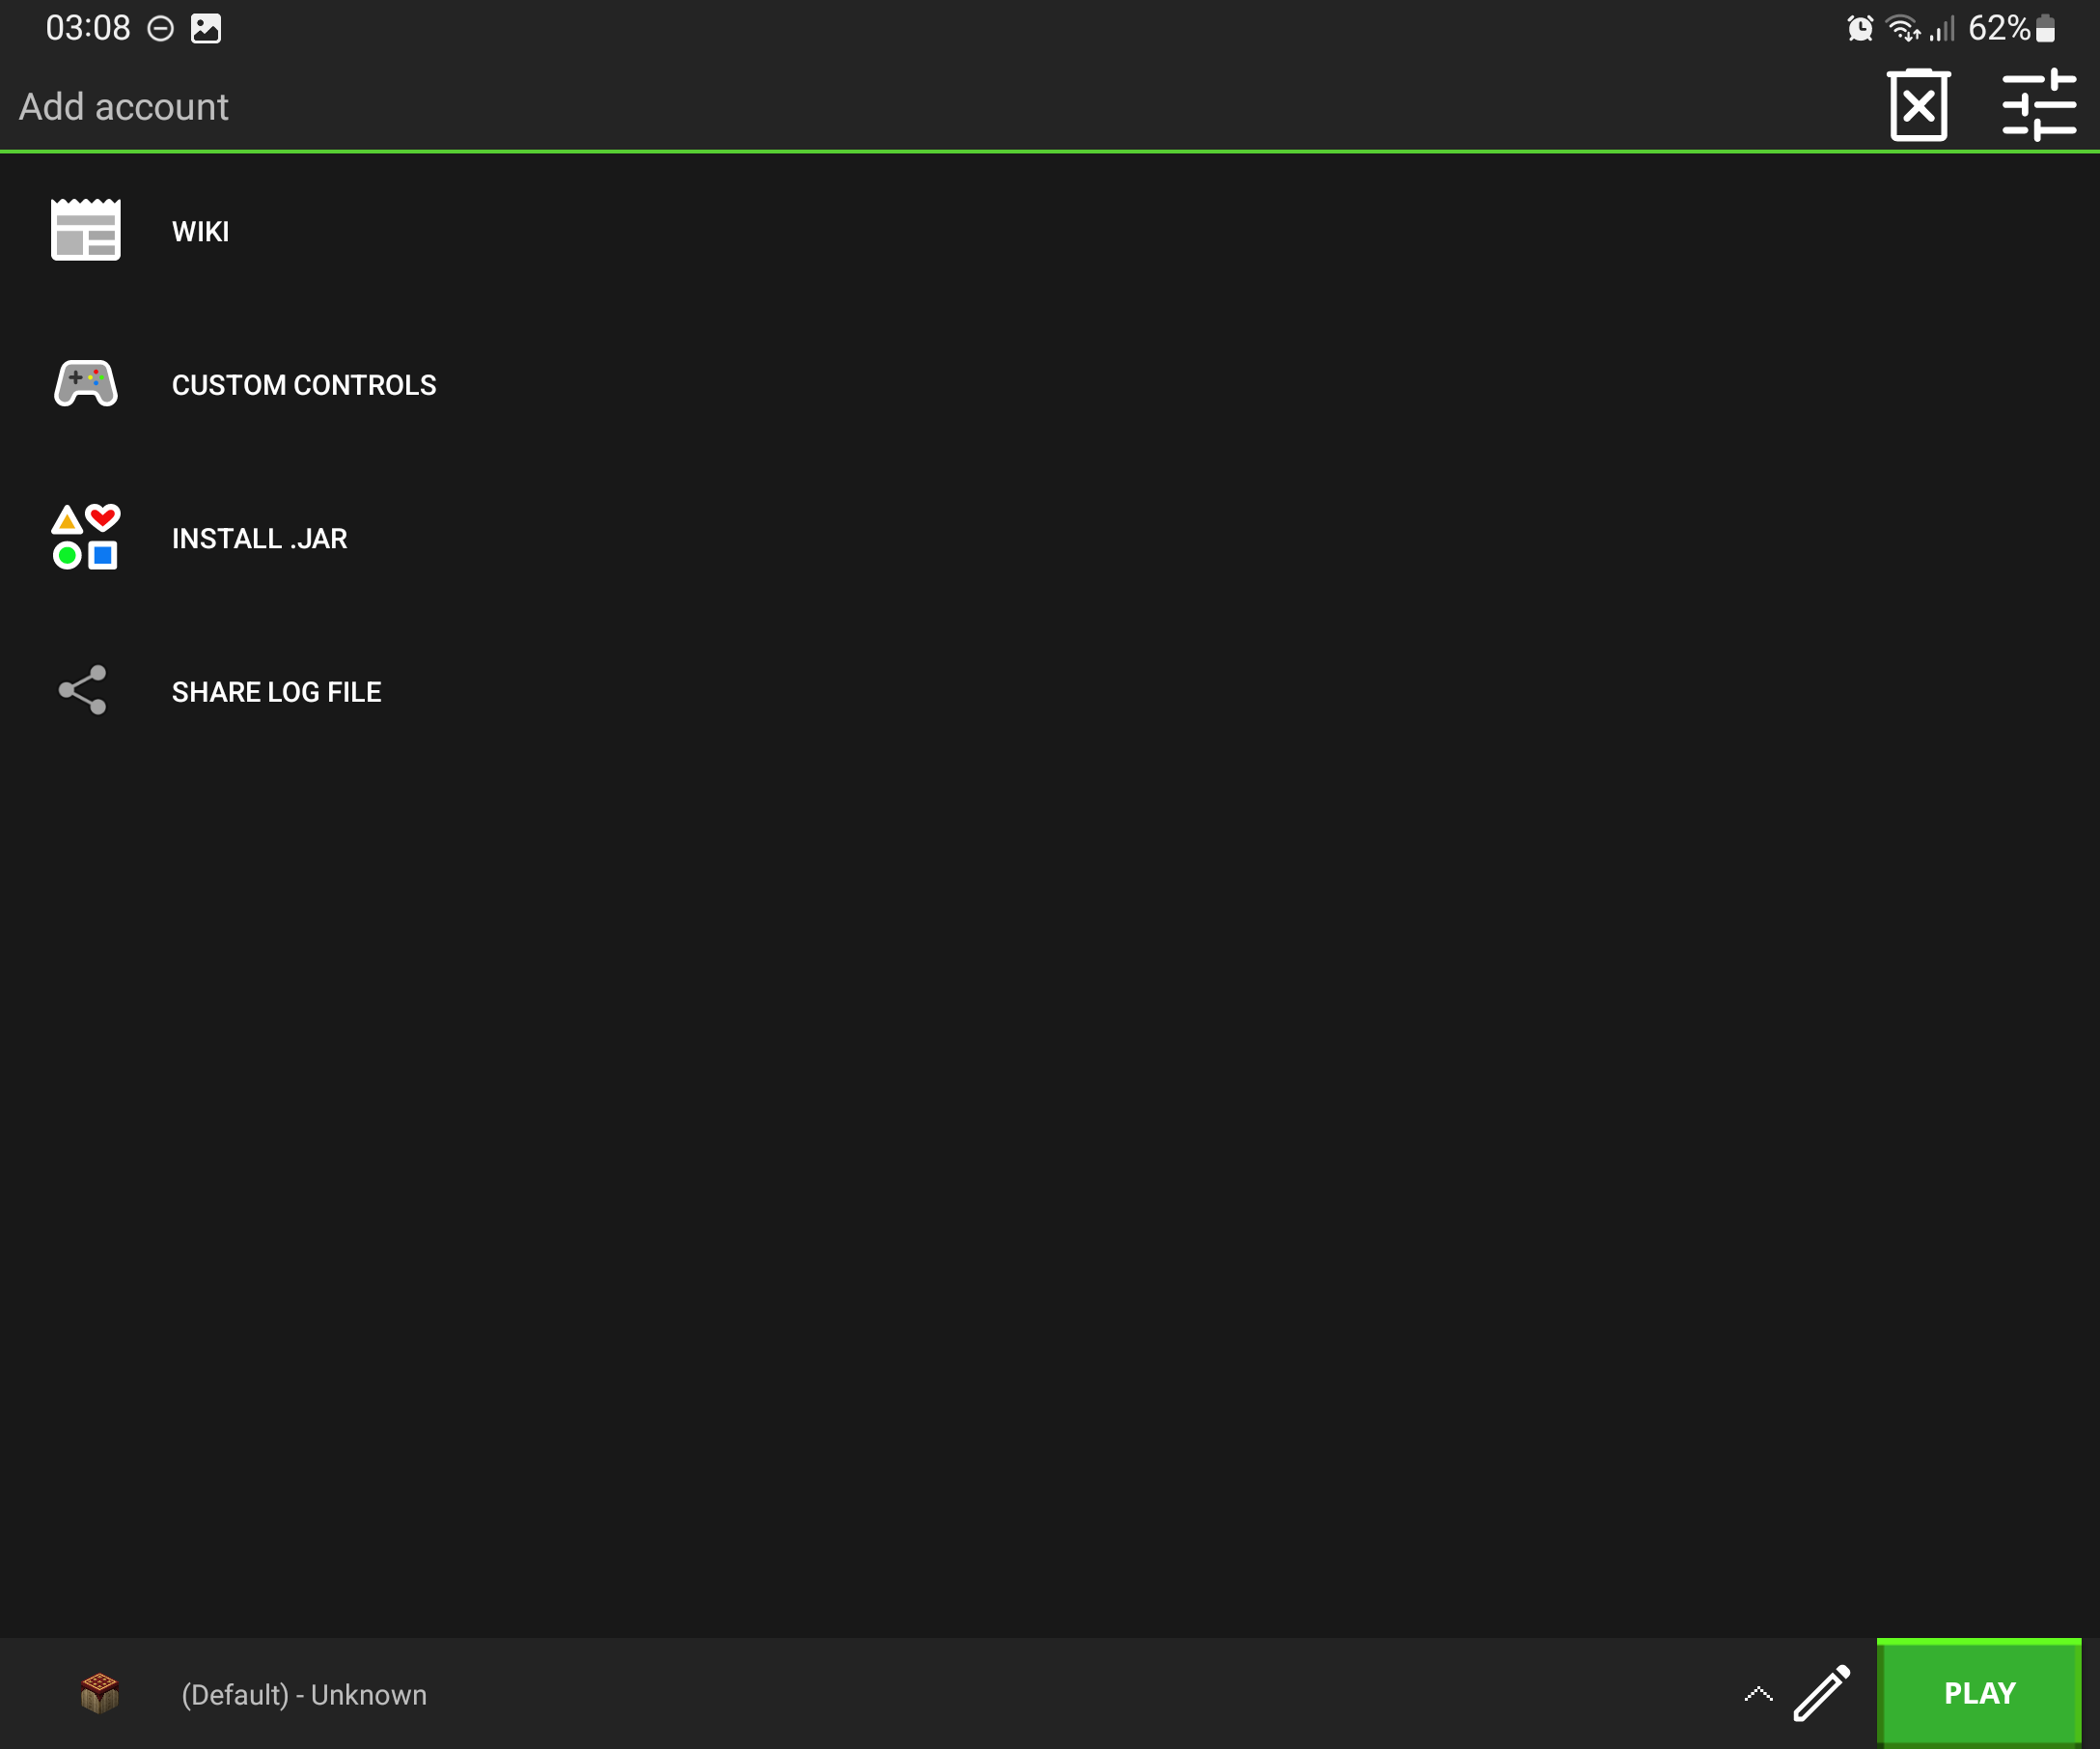Open CUSTOM CONTROLS menu entry
The width and height of the screenshot is (2100, 1749).
[x=1050, y=384]
